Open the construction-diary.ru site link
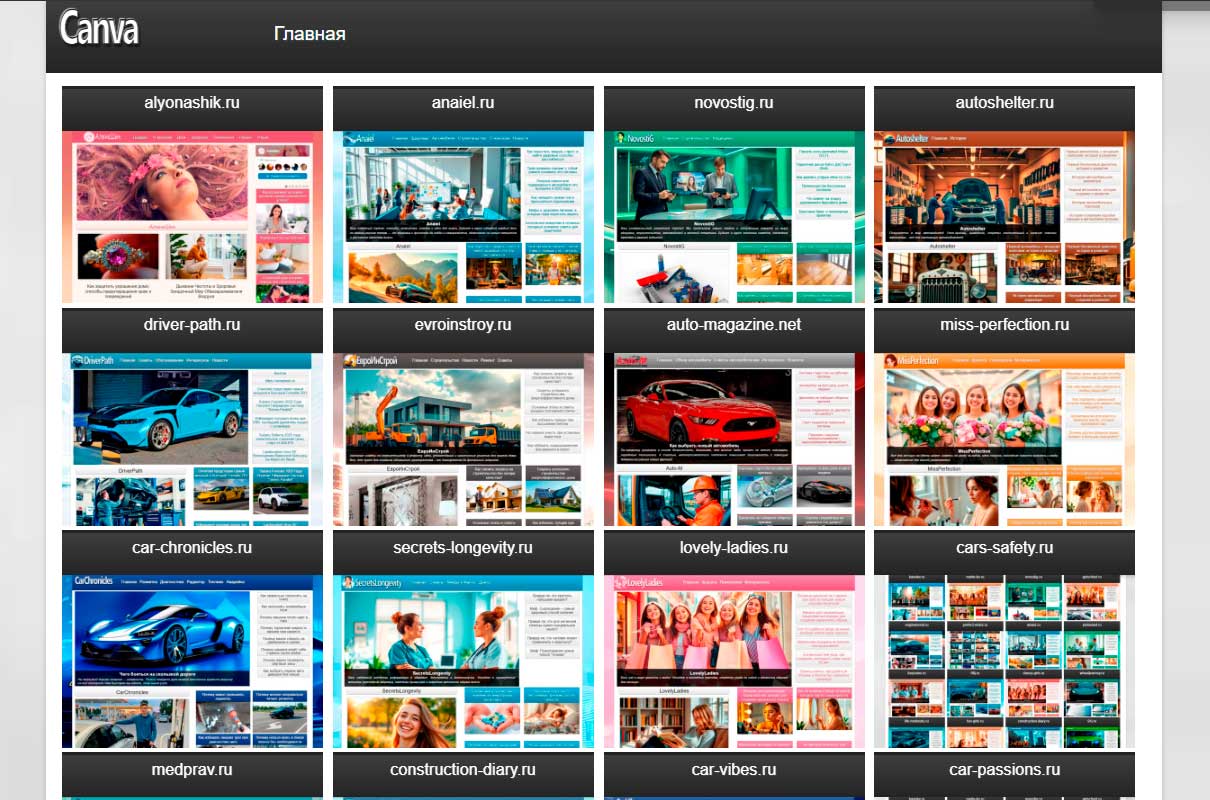This screenshot has height=800, width=1210. pos(462,770)
